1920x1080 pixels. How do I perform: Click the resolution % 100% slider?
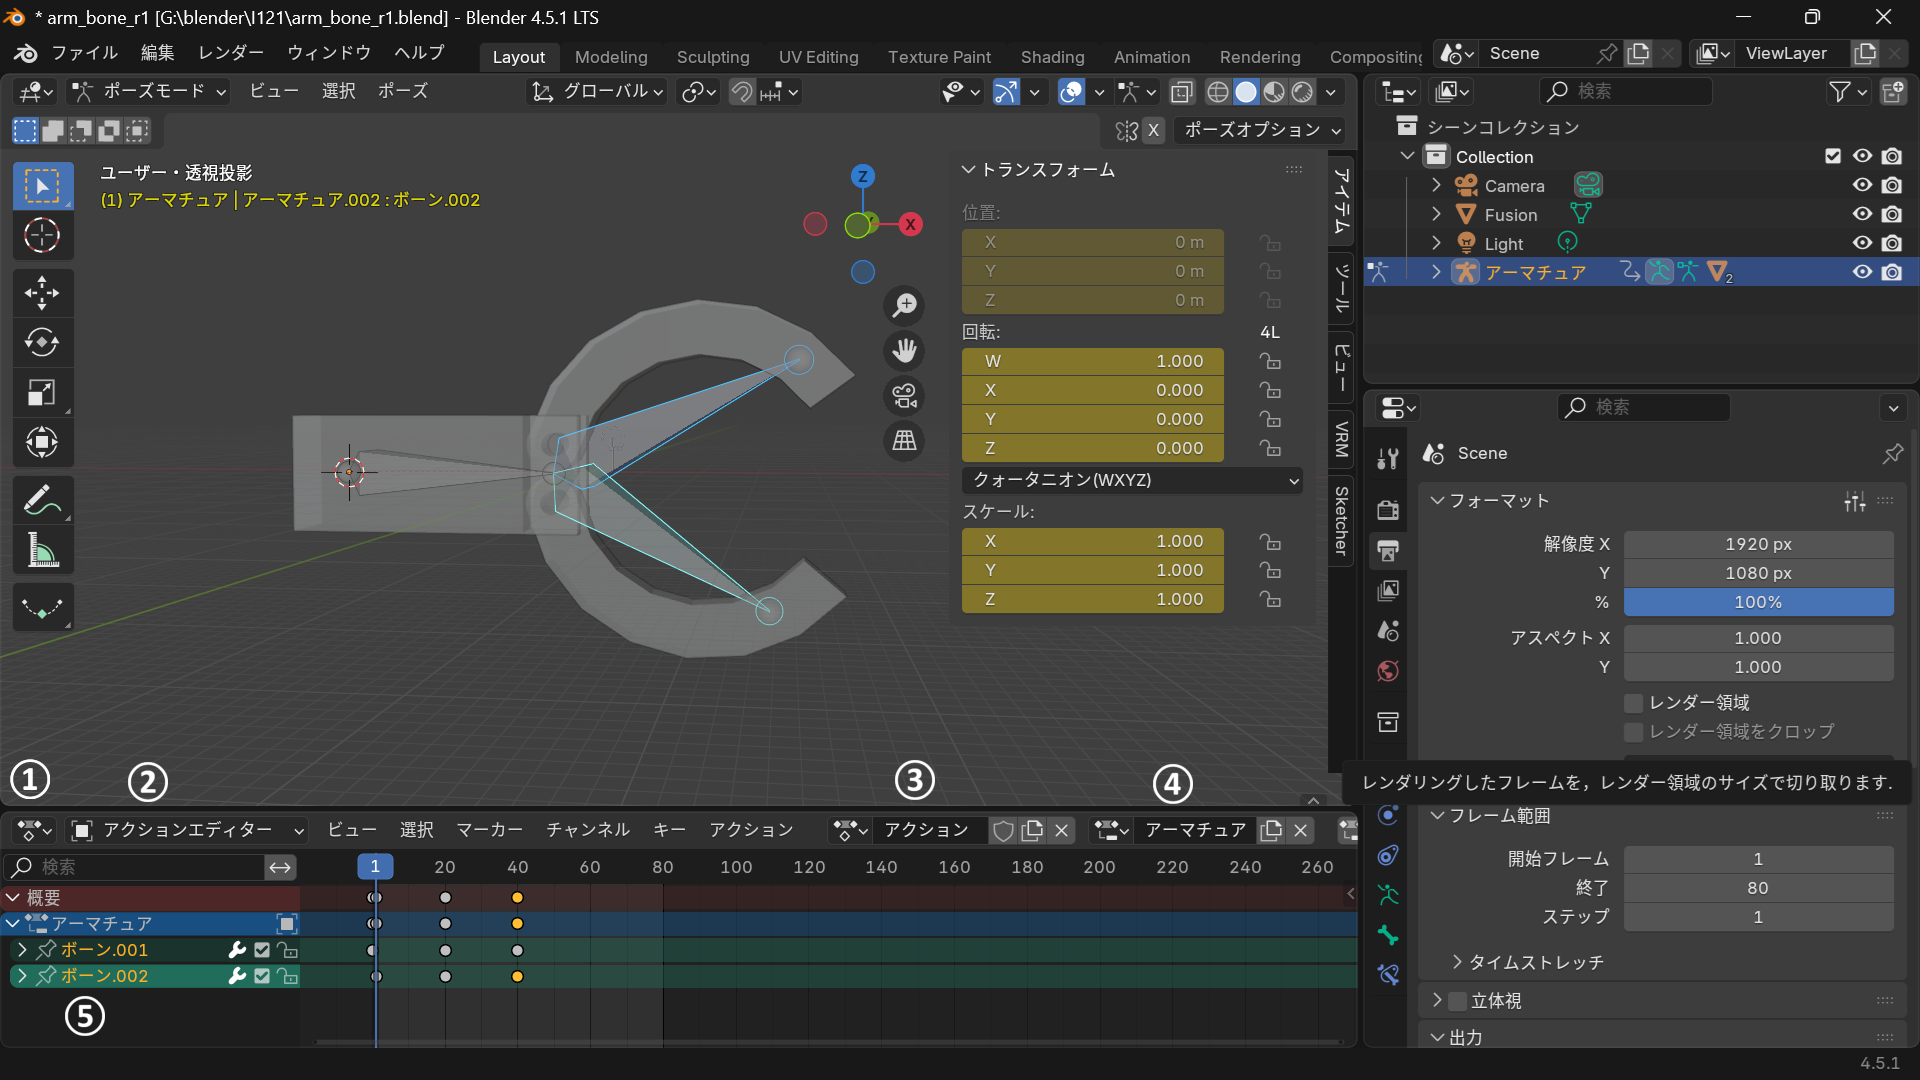pos(1758,602)
